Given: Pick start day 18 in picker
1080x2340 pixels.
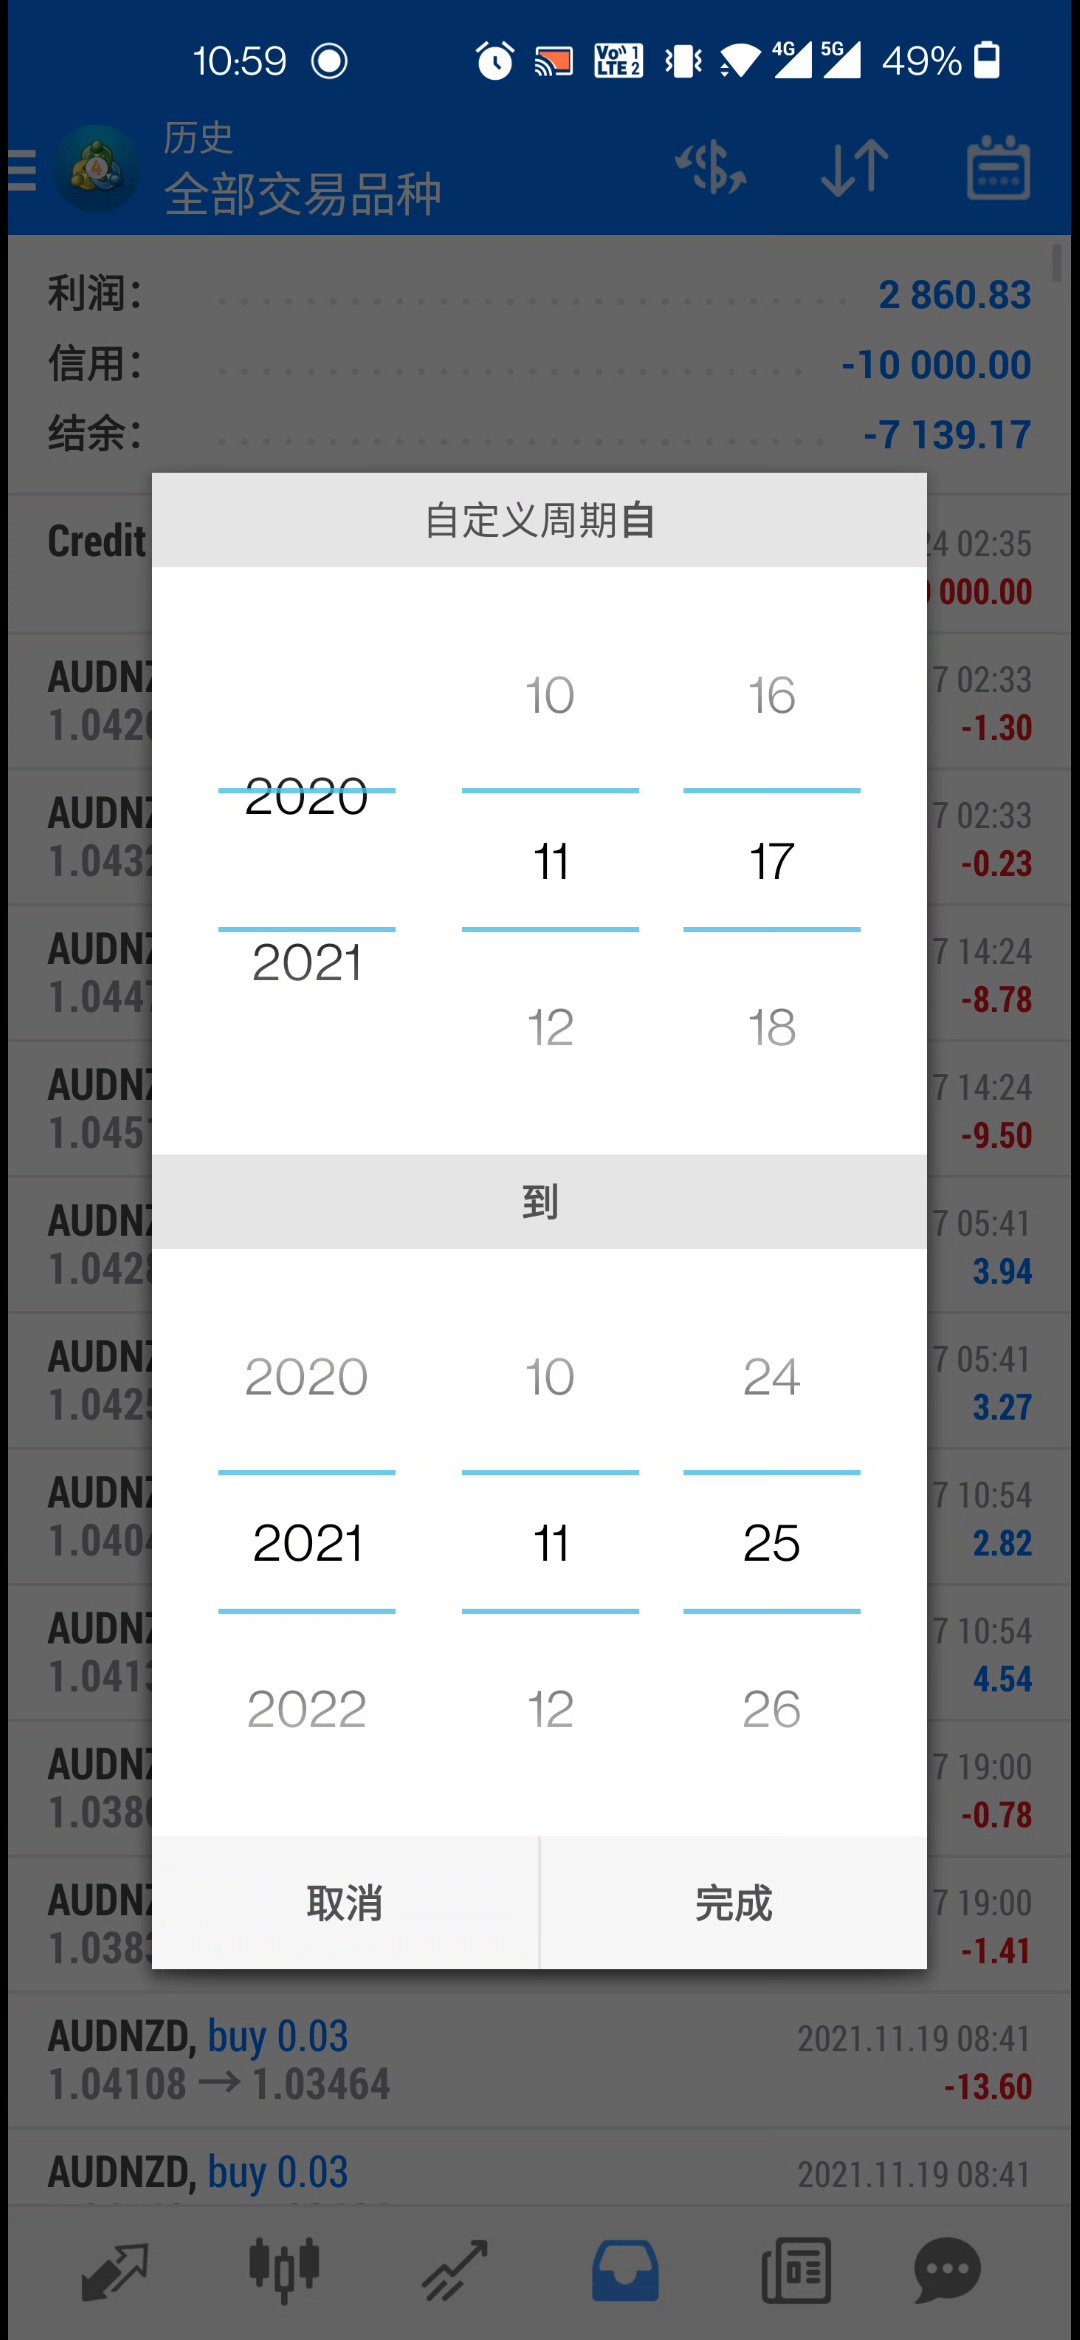Looking at the screenshot, I should click(772, 1027).
